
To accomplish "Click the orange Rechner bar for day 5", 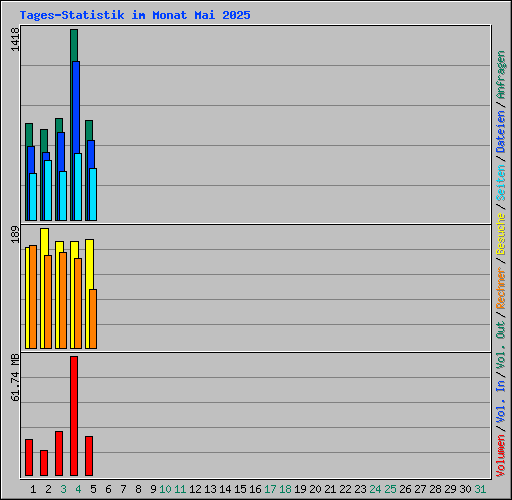I will pos(93,319).
